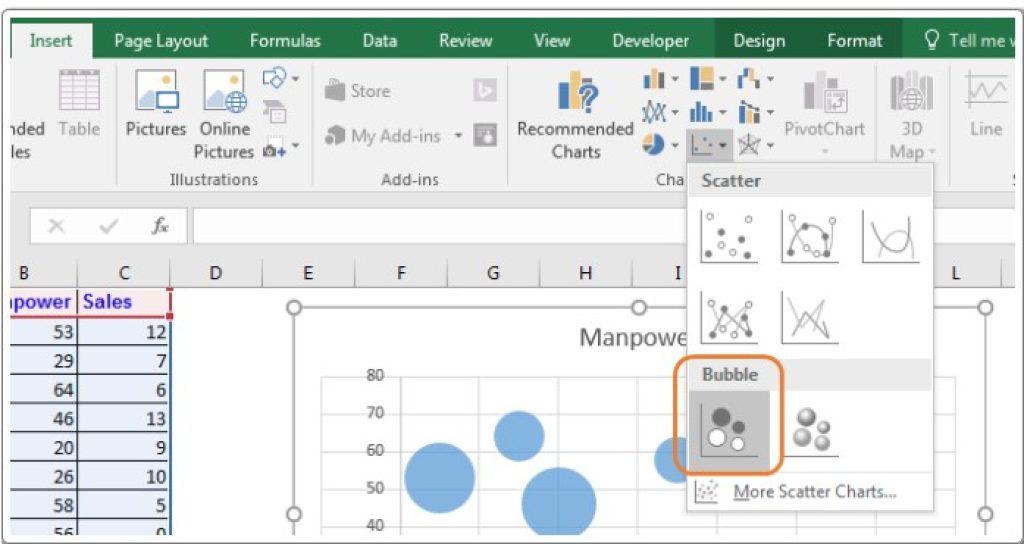Select column C header
Viewport: 1024px width, 544px height.
[123, 274]
